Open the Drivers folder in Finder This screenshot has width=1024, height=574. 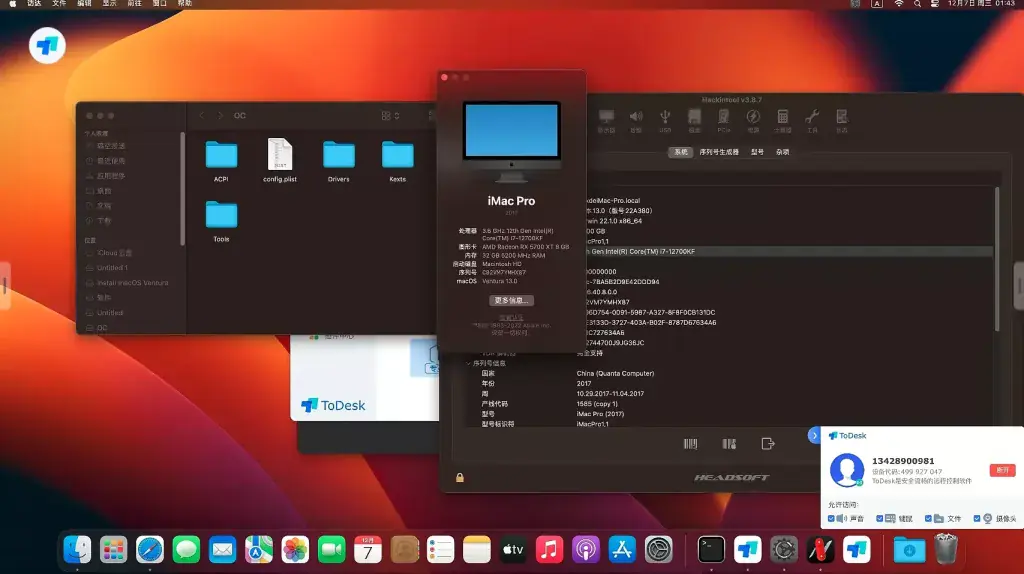click(338, 161)
